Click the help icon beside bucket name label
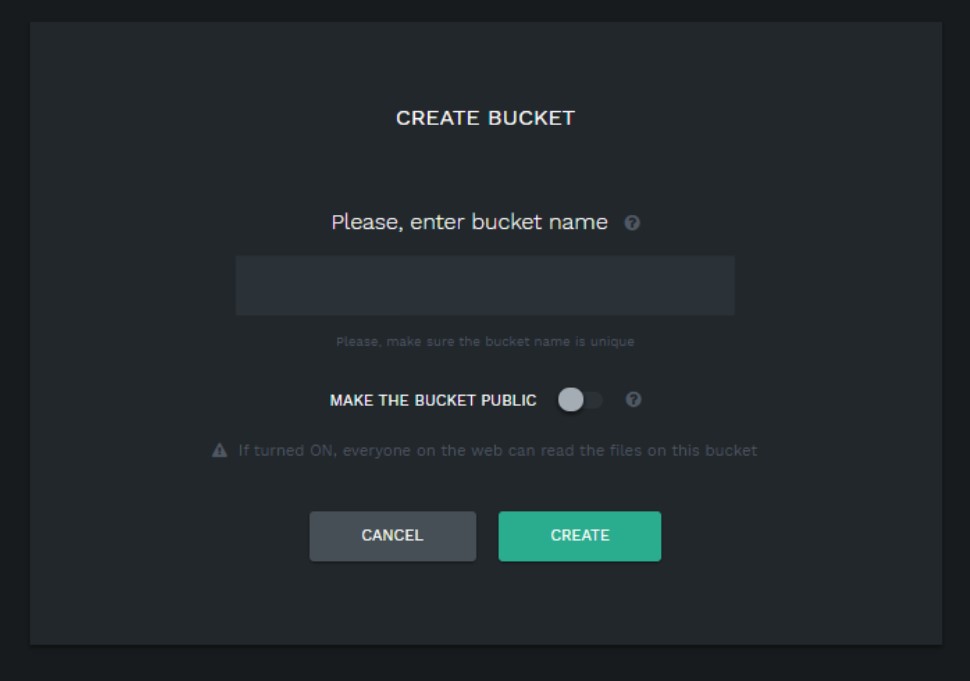 (632, 223)
